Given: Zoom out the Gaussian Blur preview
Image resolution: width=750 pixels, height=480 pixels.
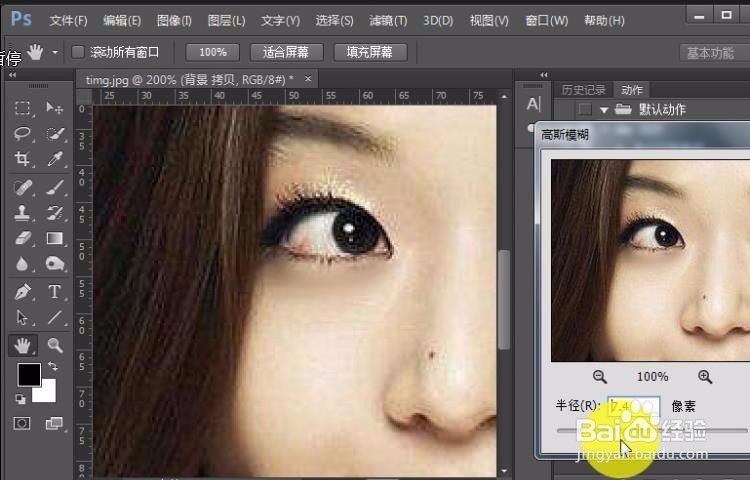Looking at the screenshot, I should pos(600,377).
